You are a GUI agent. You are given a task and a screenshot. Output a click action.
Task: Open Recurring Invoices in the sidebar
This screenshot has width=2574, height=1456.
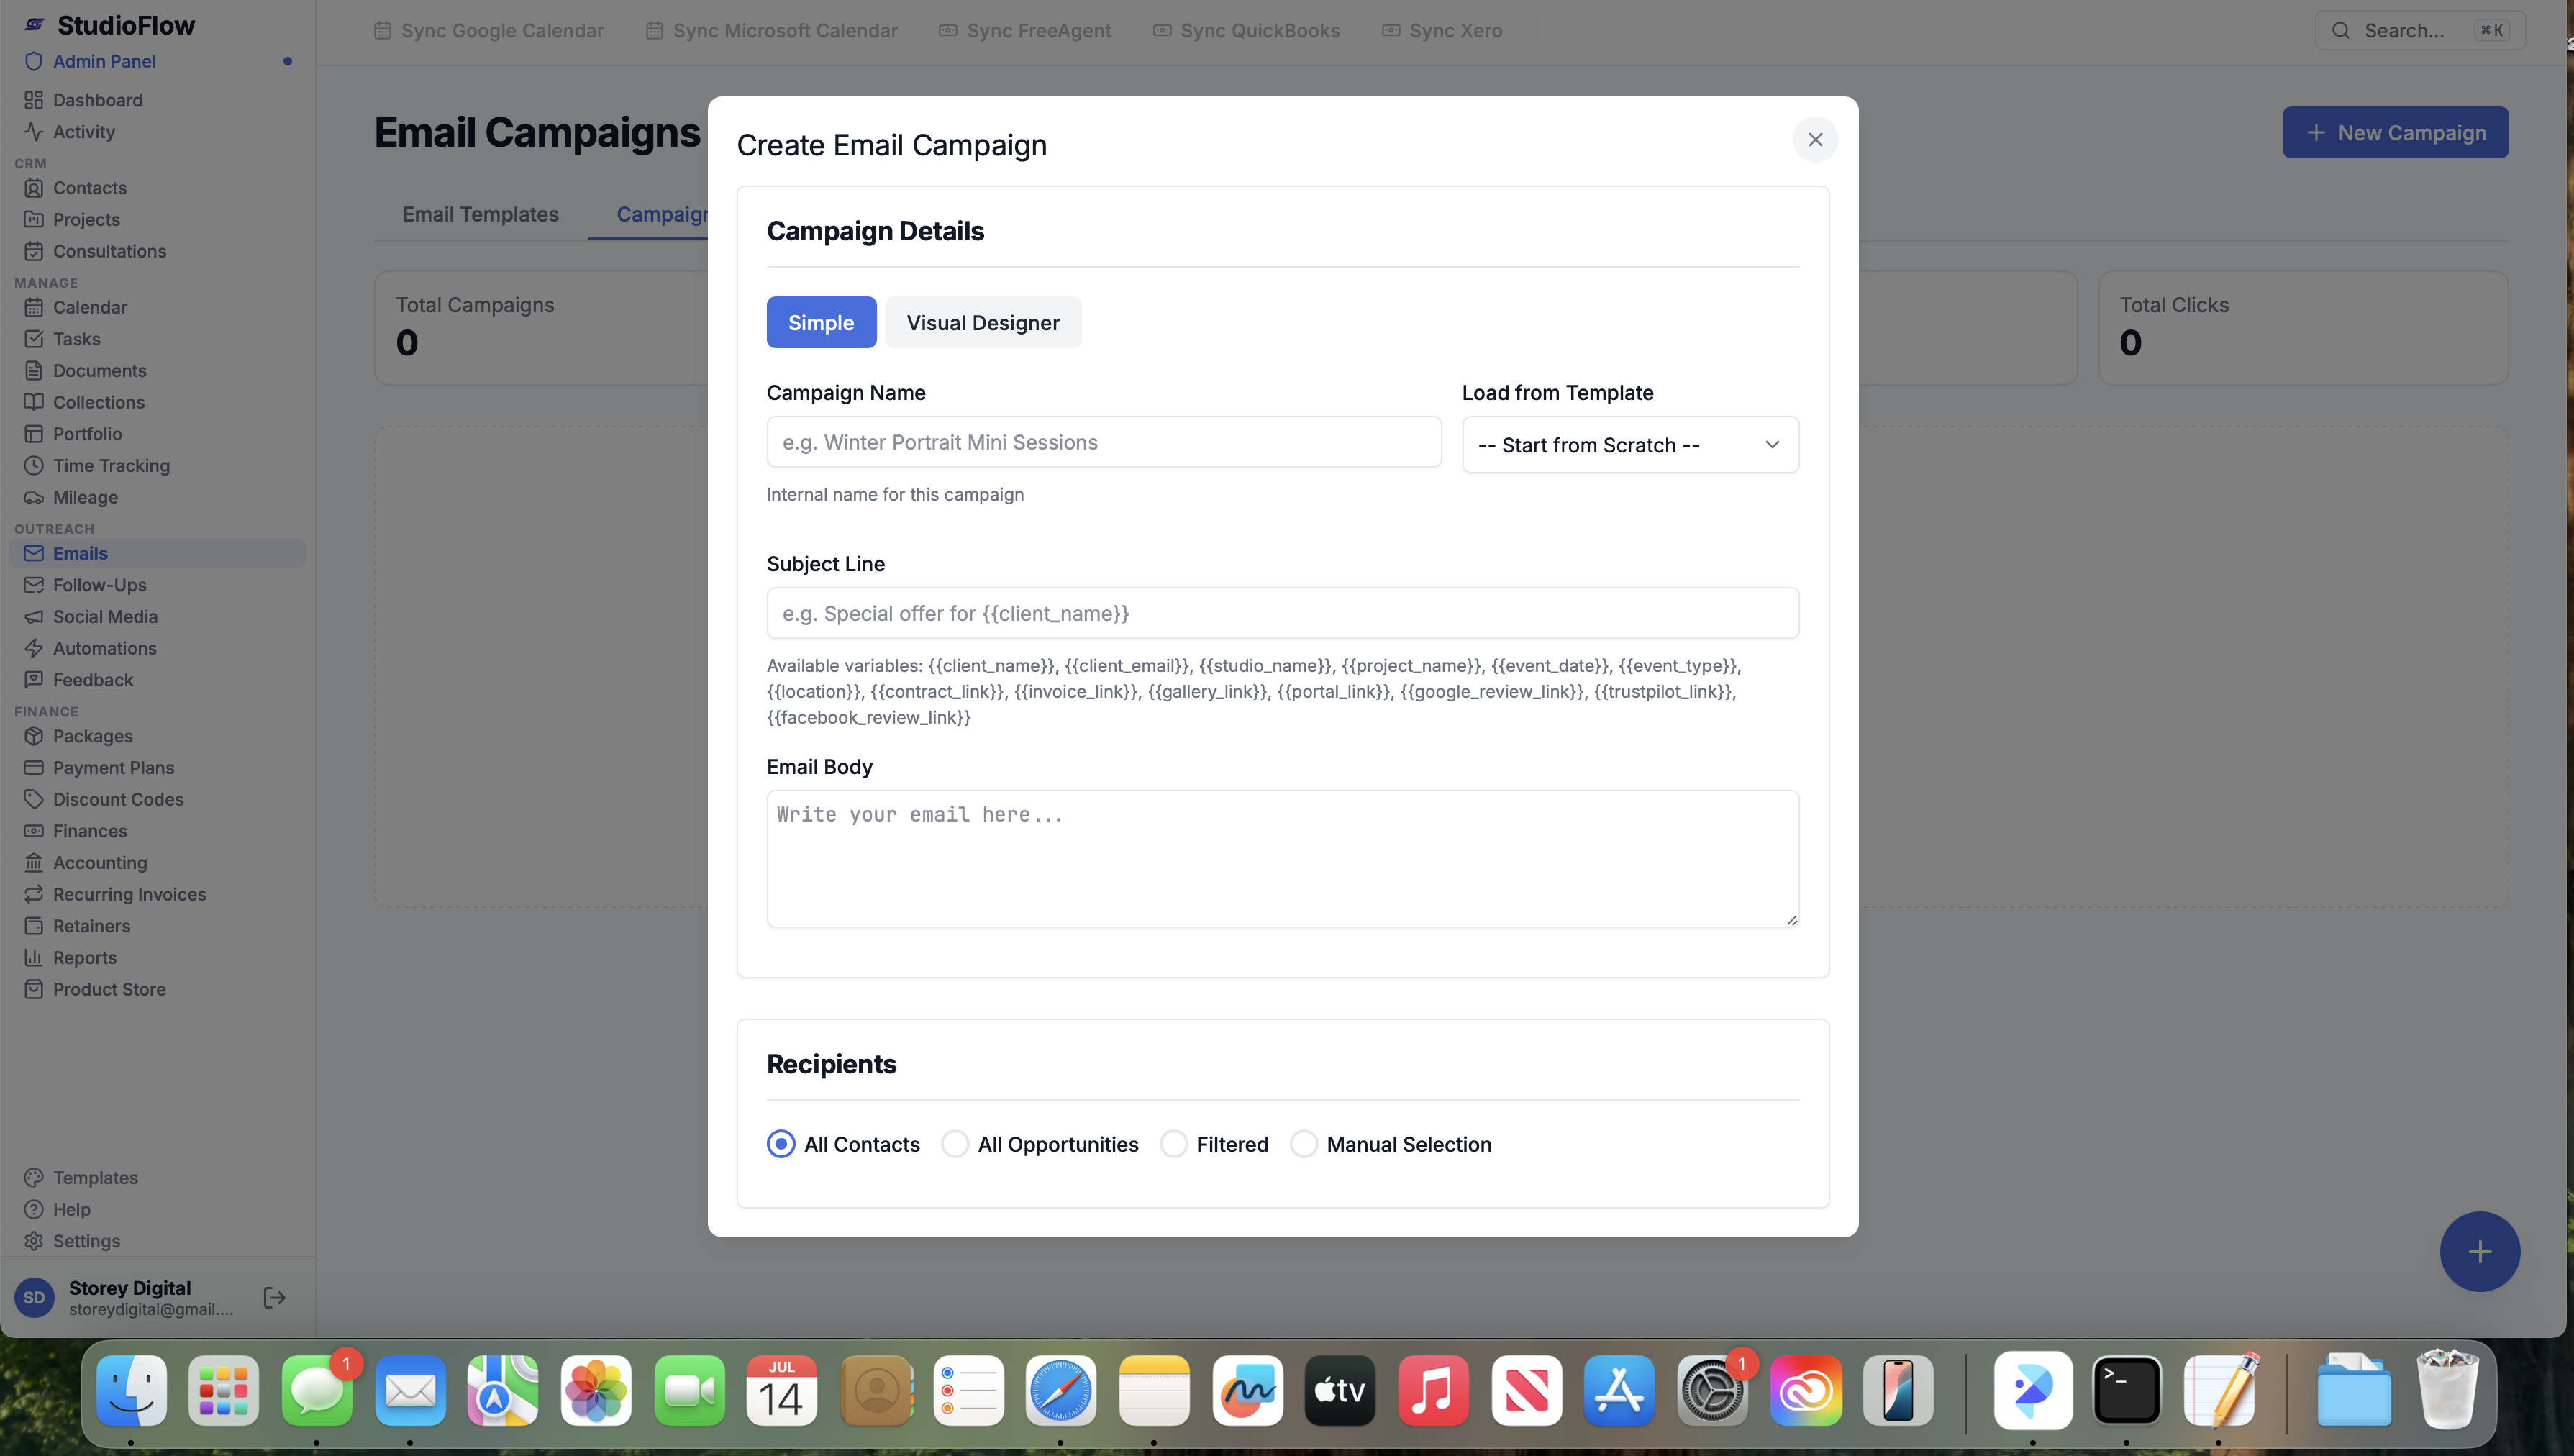point(129,895)
